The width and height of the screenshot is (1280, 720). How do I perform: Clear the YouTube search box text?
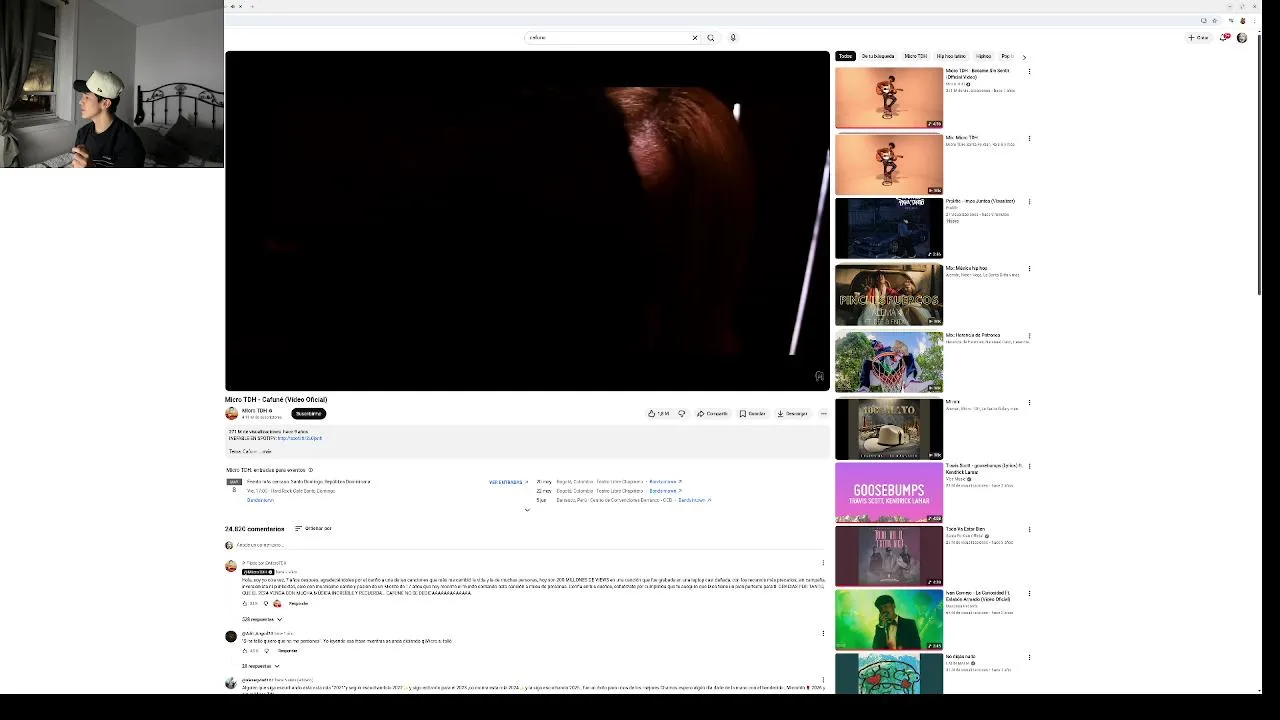click(695, 38)
